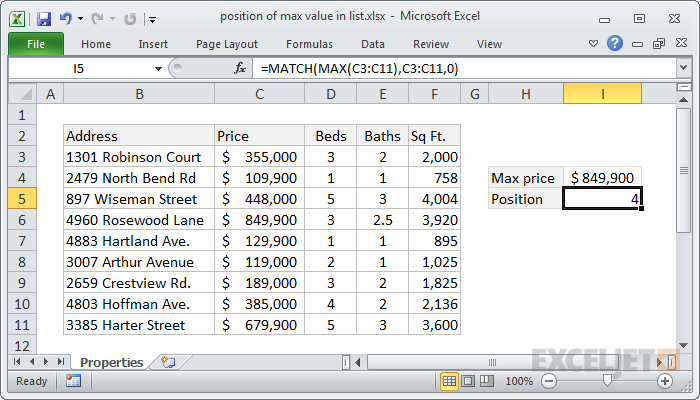This screenshot has width=700, height=400.
Task: Close the workbook window via ribbon X
Action: (681, 43)
